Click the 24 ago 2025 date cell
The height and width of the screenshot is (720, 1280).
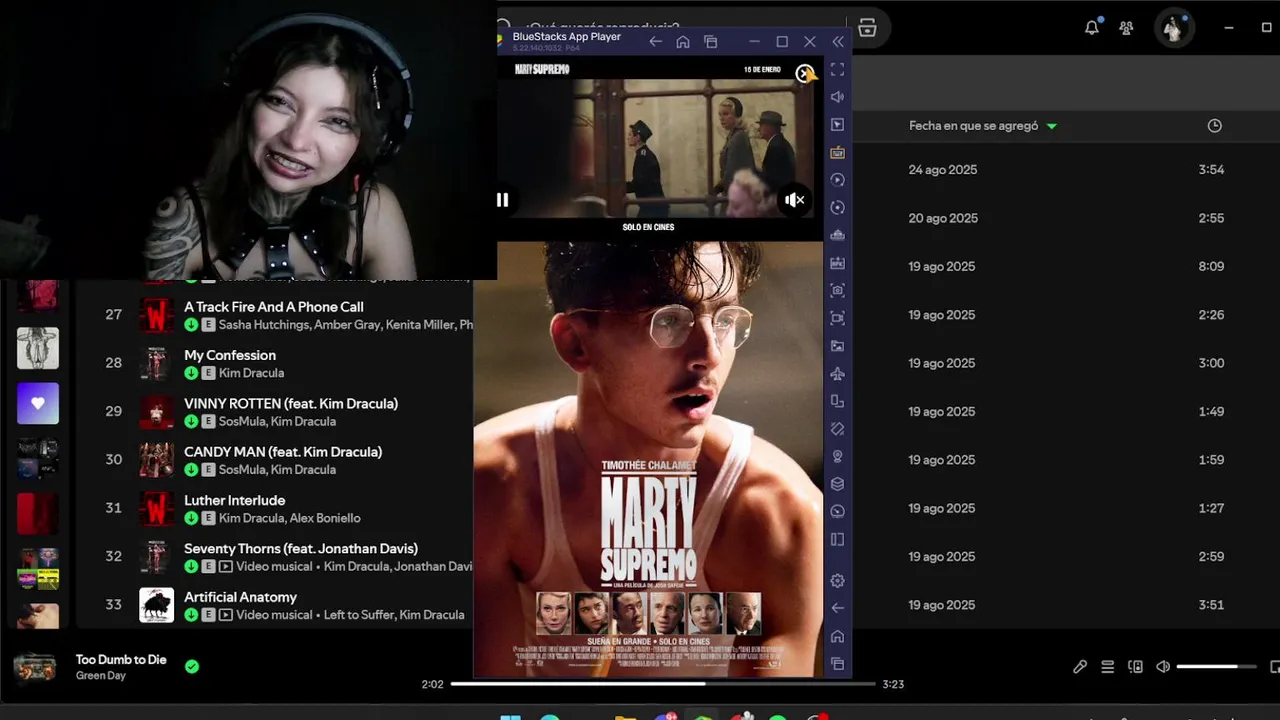(x=942, y=170)
